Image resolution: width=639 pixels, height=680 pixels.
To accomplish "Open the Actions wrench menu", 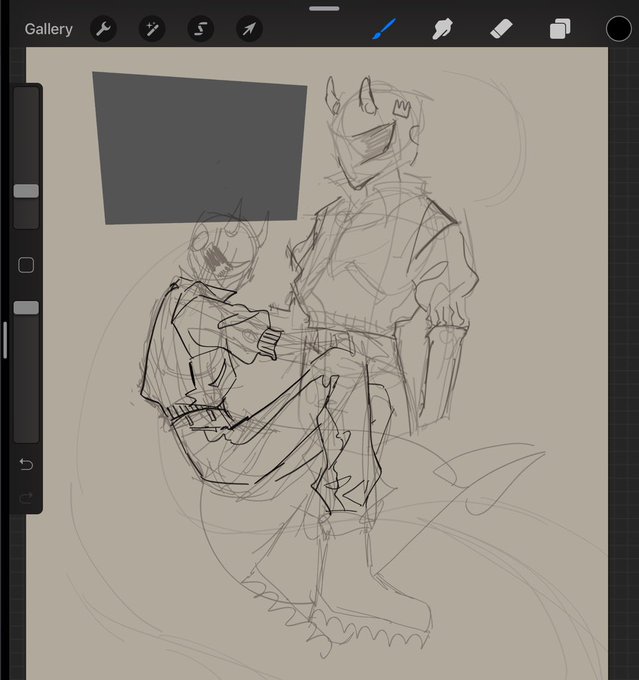I will (103, 29).
